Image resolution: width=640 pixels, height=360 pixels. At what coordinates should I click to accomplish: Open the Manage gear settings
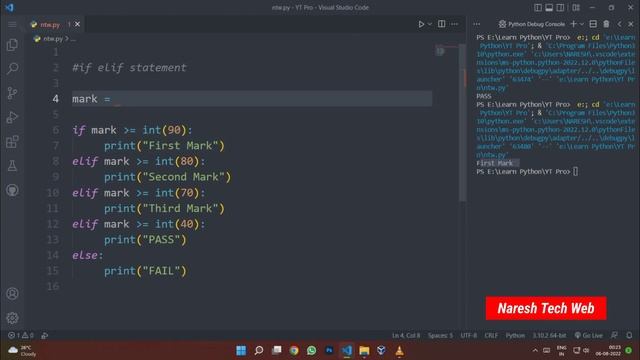(12, 318)
